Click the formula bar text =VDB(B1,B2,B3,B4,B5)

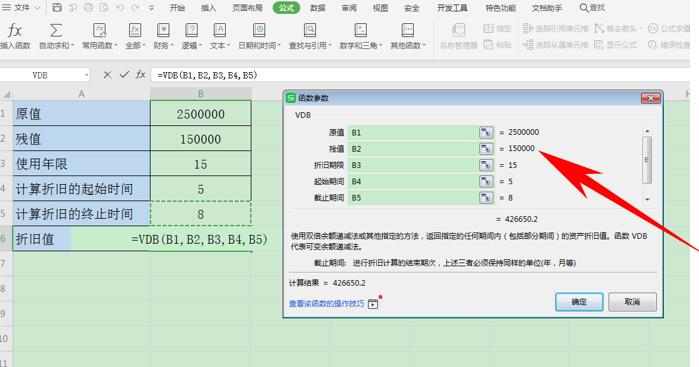[x=207, y=75]
